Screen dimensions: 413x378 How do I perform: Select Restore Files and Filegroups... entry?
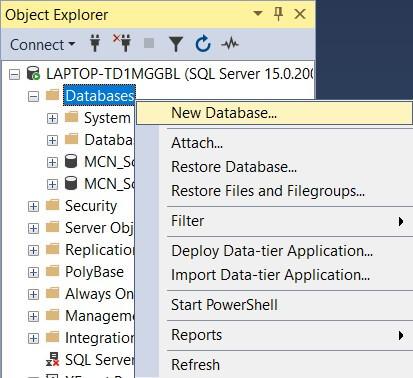coord(274,191)
